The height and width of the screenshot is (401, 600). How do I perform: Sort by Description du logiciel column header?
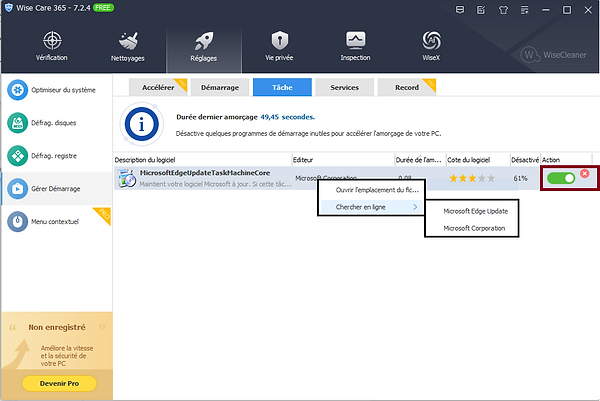[x=203, y=160]
